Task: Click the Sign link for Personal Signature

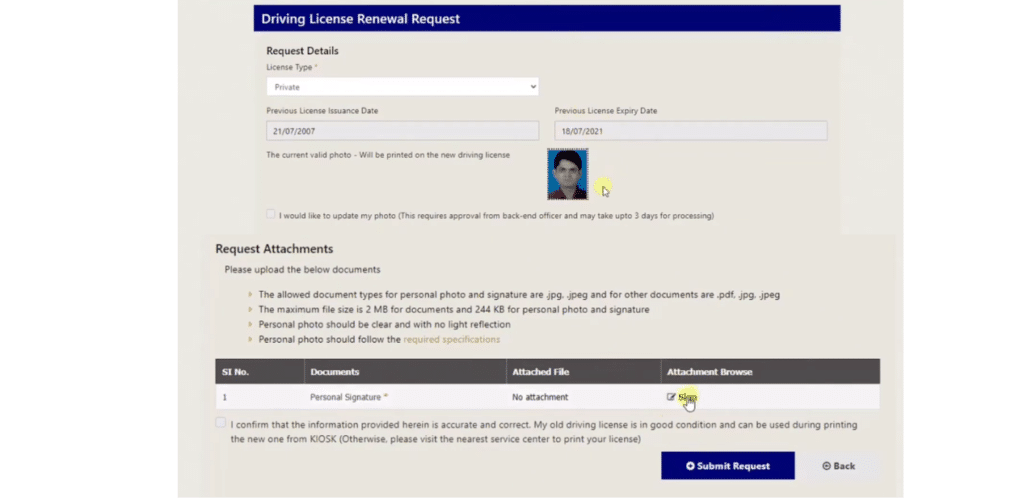Action: point(687,397)
